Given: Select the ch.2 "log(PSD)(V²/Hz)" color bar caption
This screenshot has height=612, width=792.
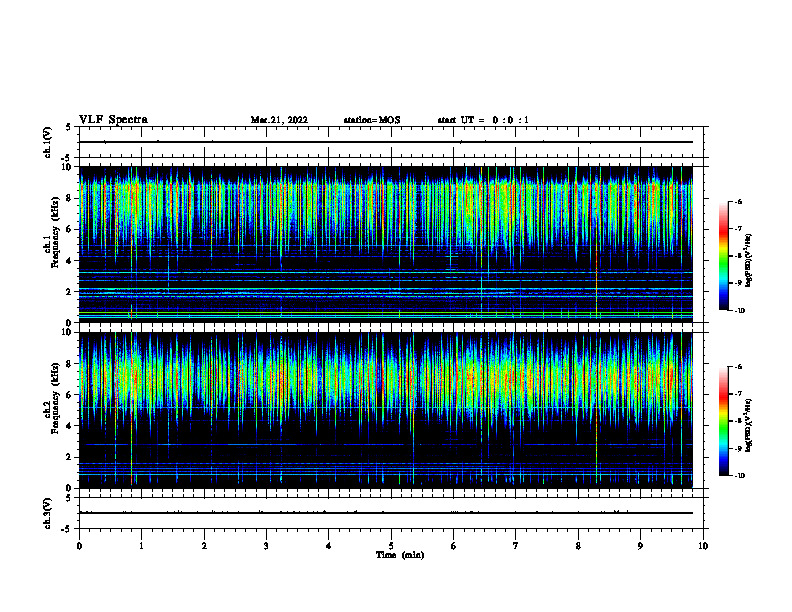Looking at the screenshot, I should pyautogui.click(x=748, y=425).
